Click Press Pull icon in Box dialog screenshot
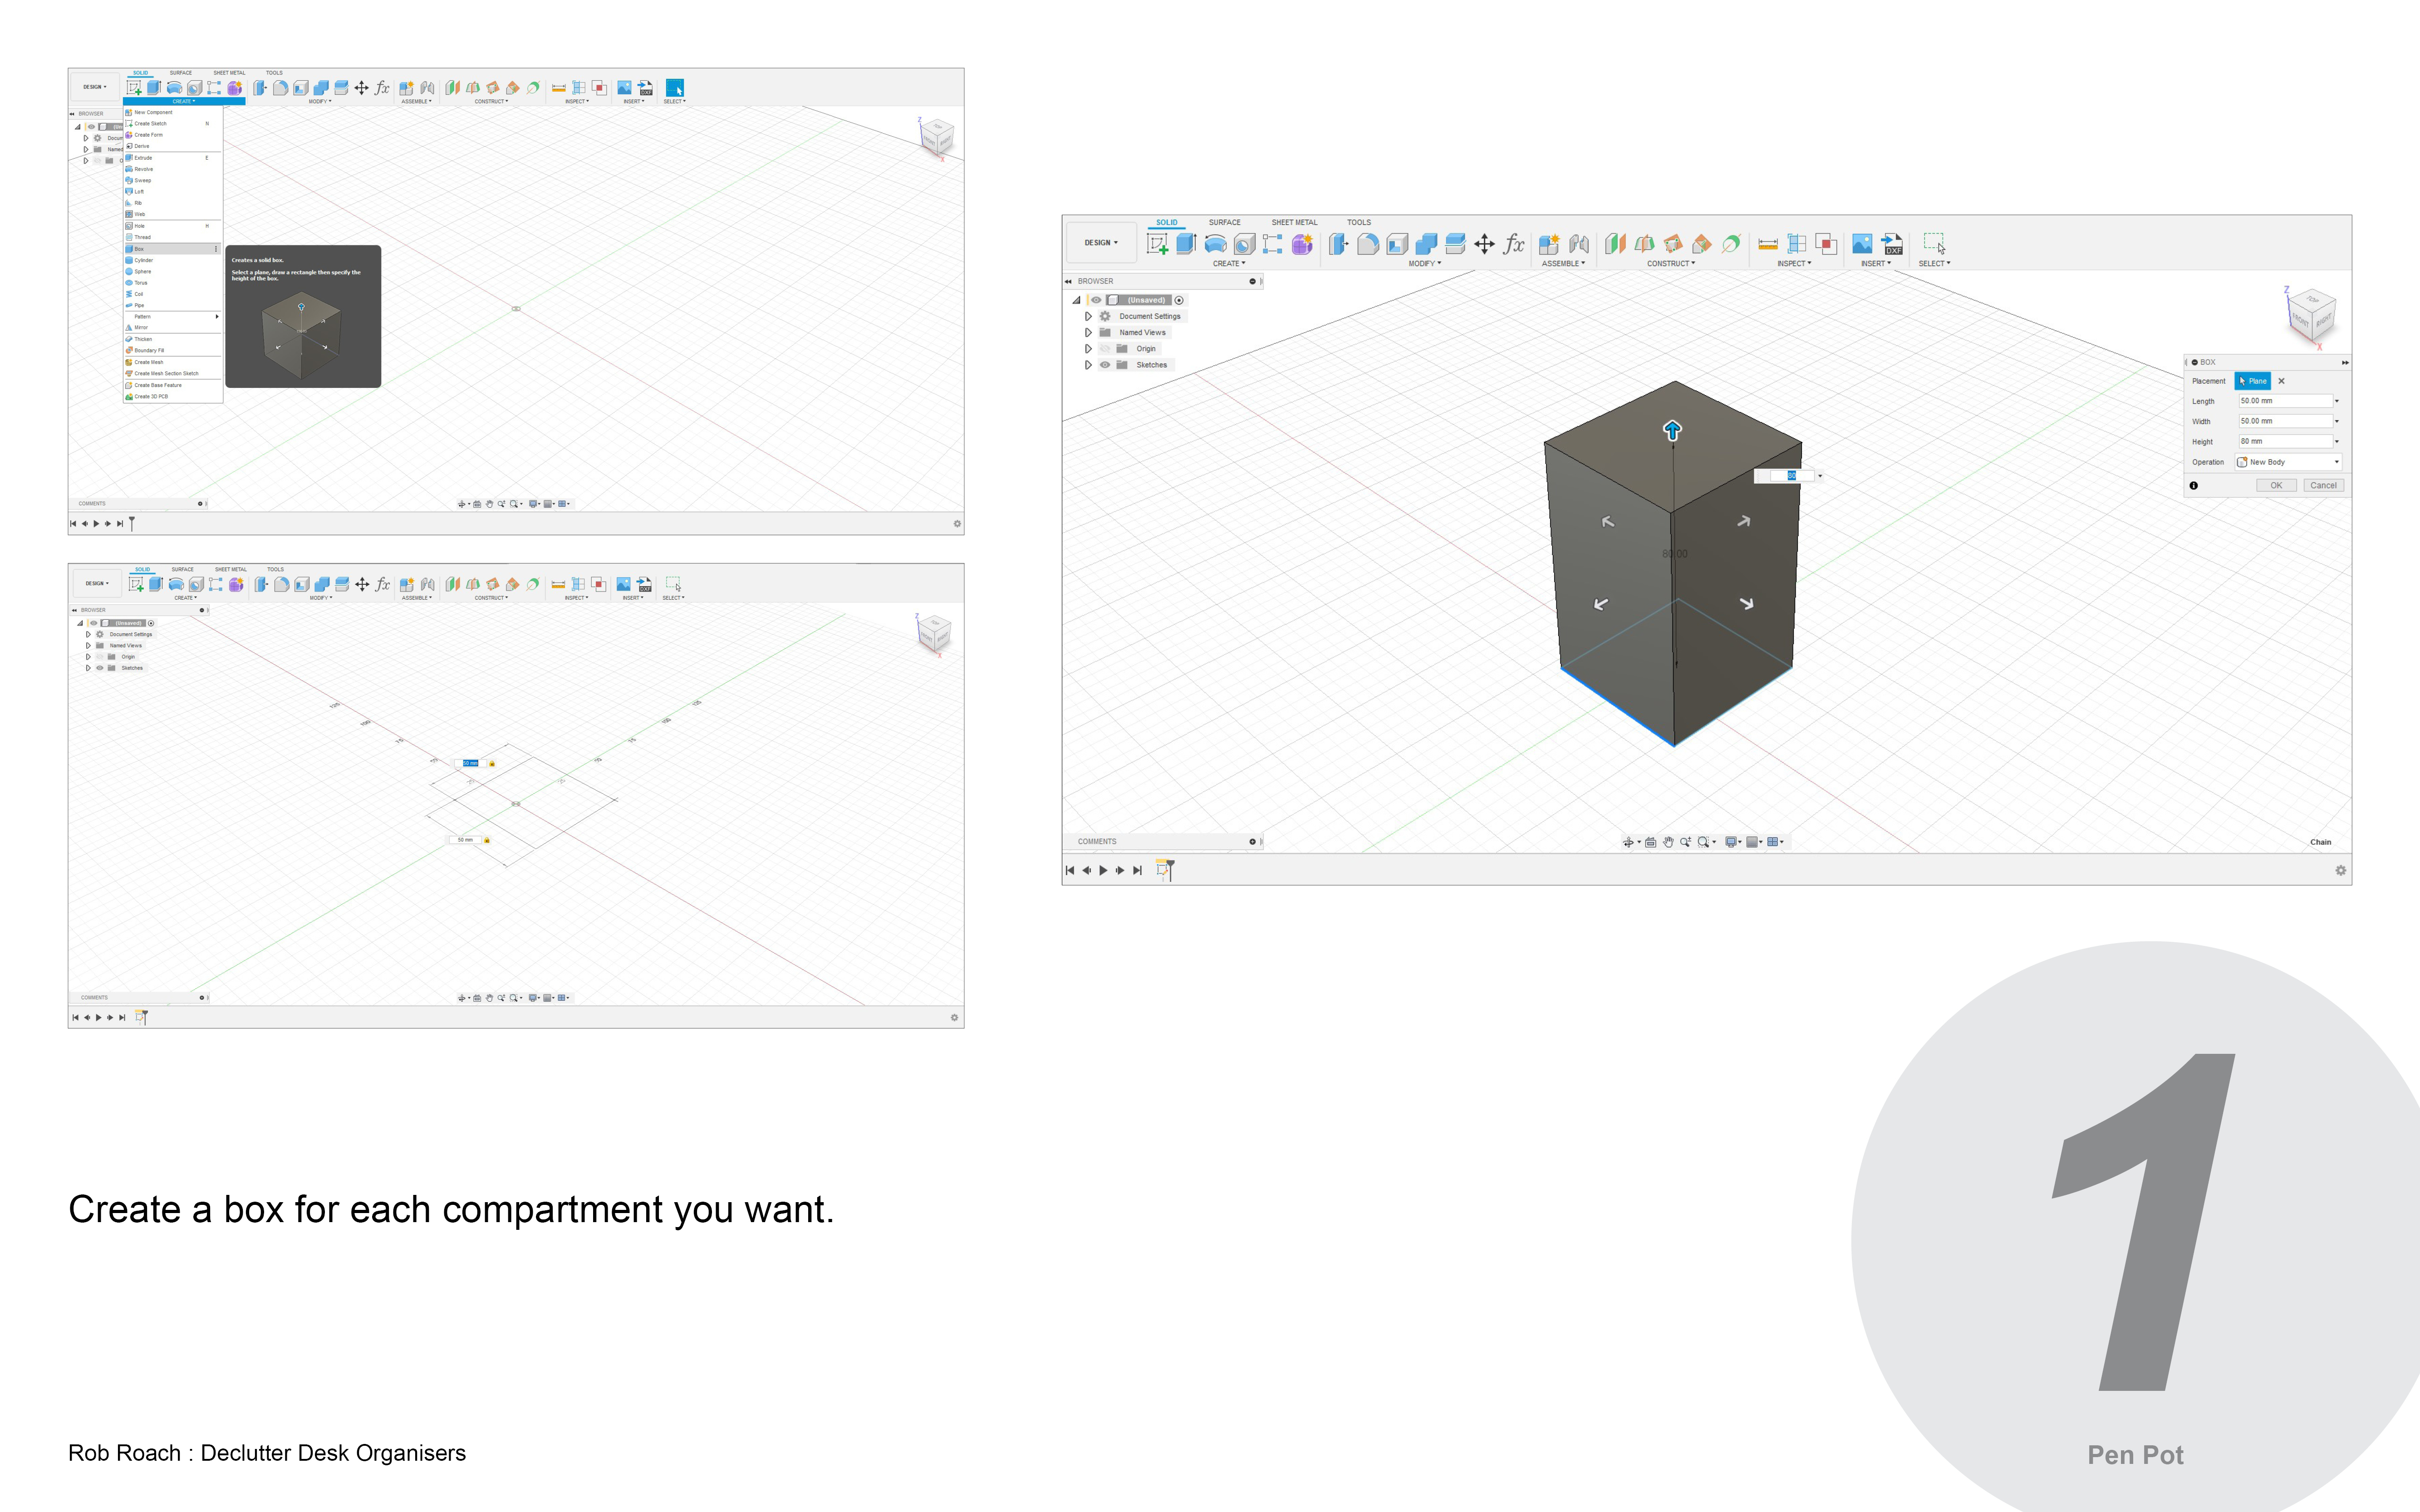 1339,244
